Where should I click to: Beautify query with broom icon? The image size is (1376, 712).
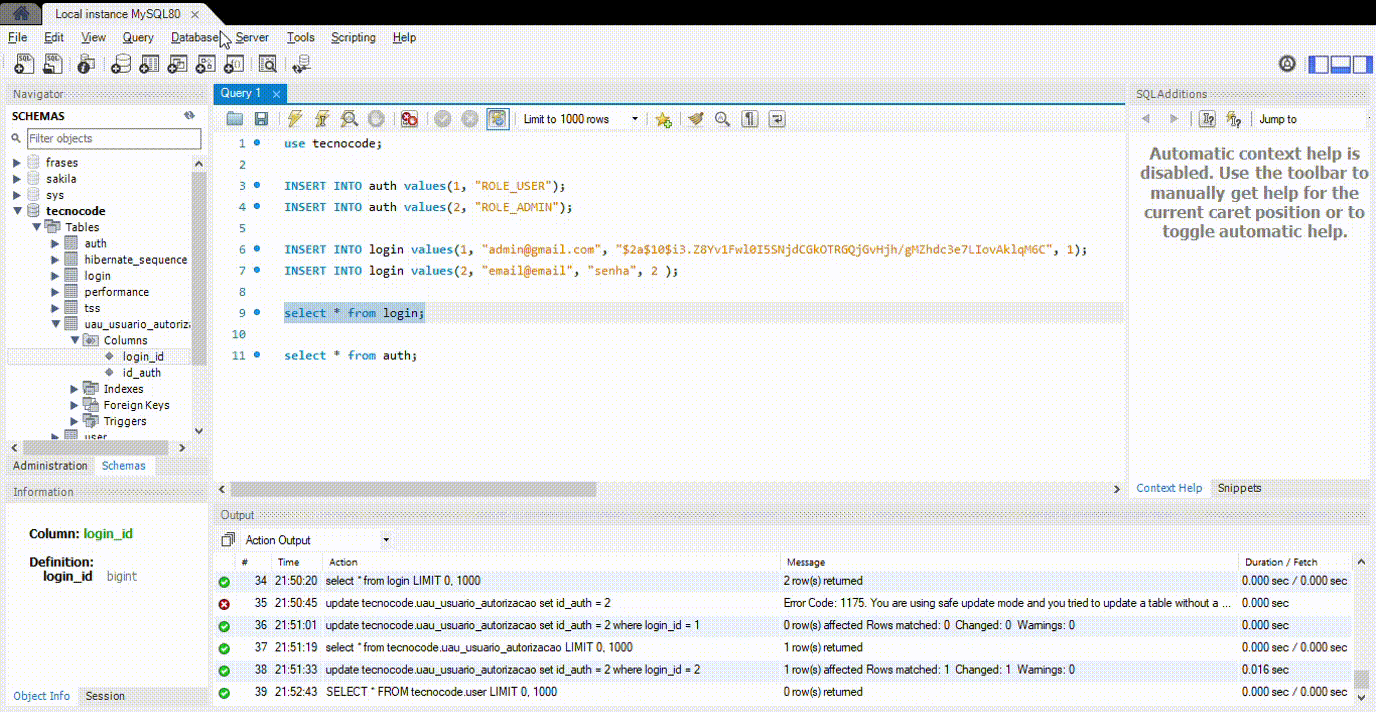click(696, 119)
